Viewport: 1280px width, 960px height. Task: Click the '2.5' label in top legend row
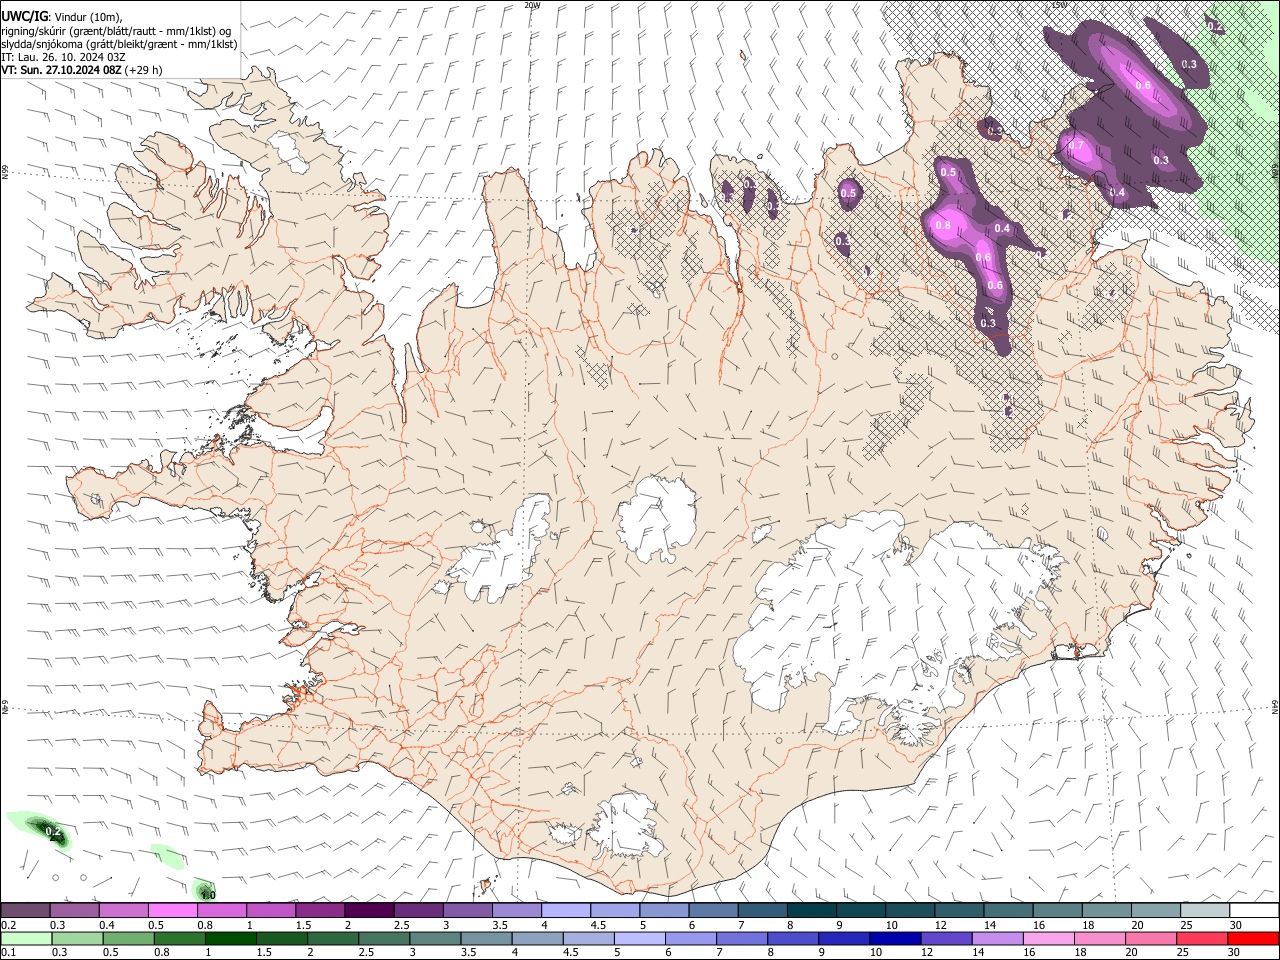tap(401, 925)
